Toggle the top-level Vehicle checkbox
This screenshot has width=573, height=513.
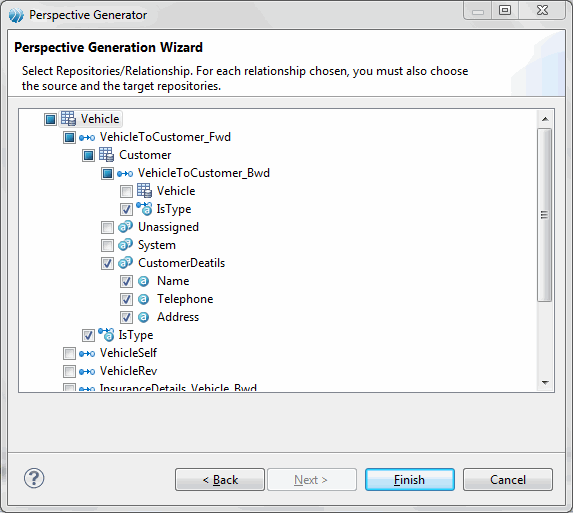pos(50,119)
